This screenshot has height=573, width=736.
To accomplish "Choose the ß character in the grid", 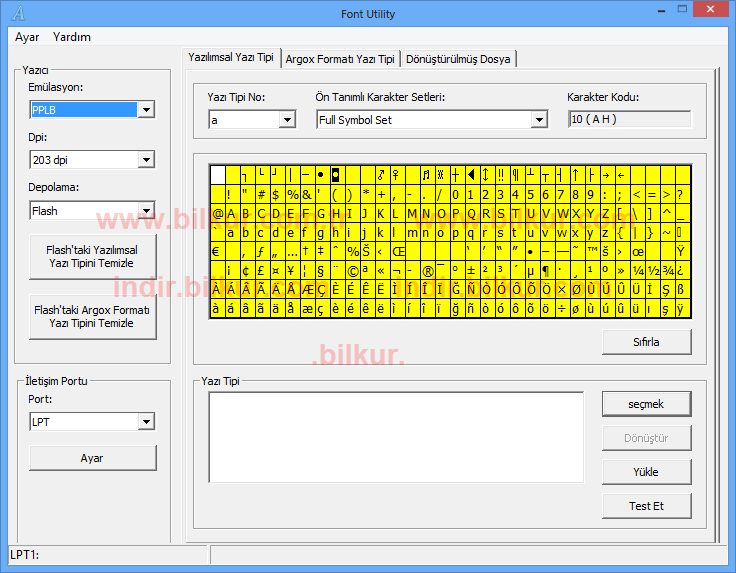I will click(680, 290).
